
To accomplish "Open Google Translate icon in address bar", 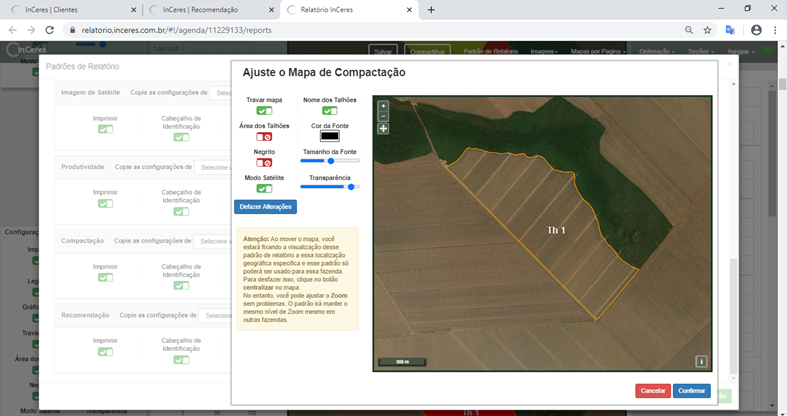I will 730,30.
